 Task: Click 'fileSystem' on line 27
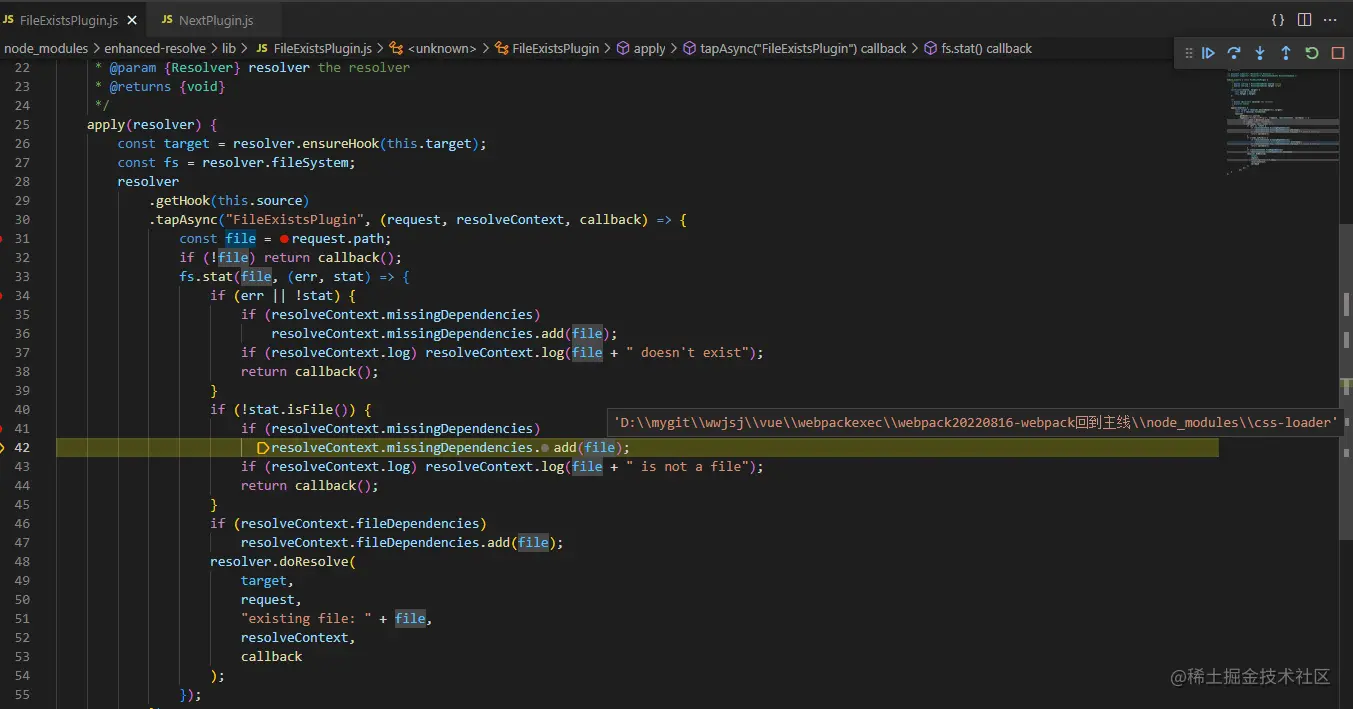(x=310, y=163)
